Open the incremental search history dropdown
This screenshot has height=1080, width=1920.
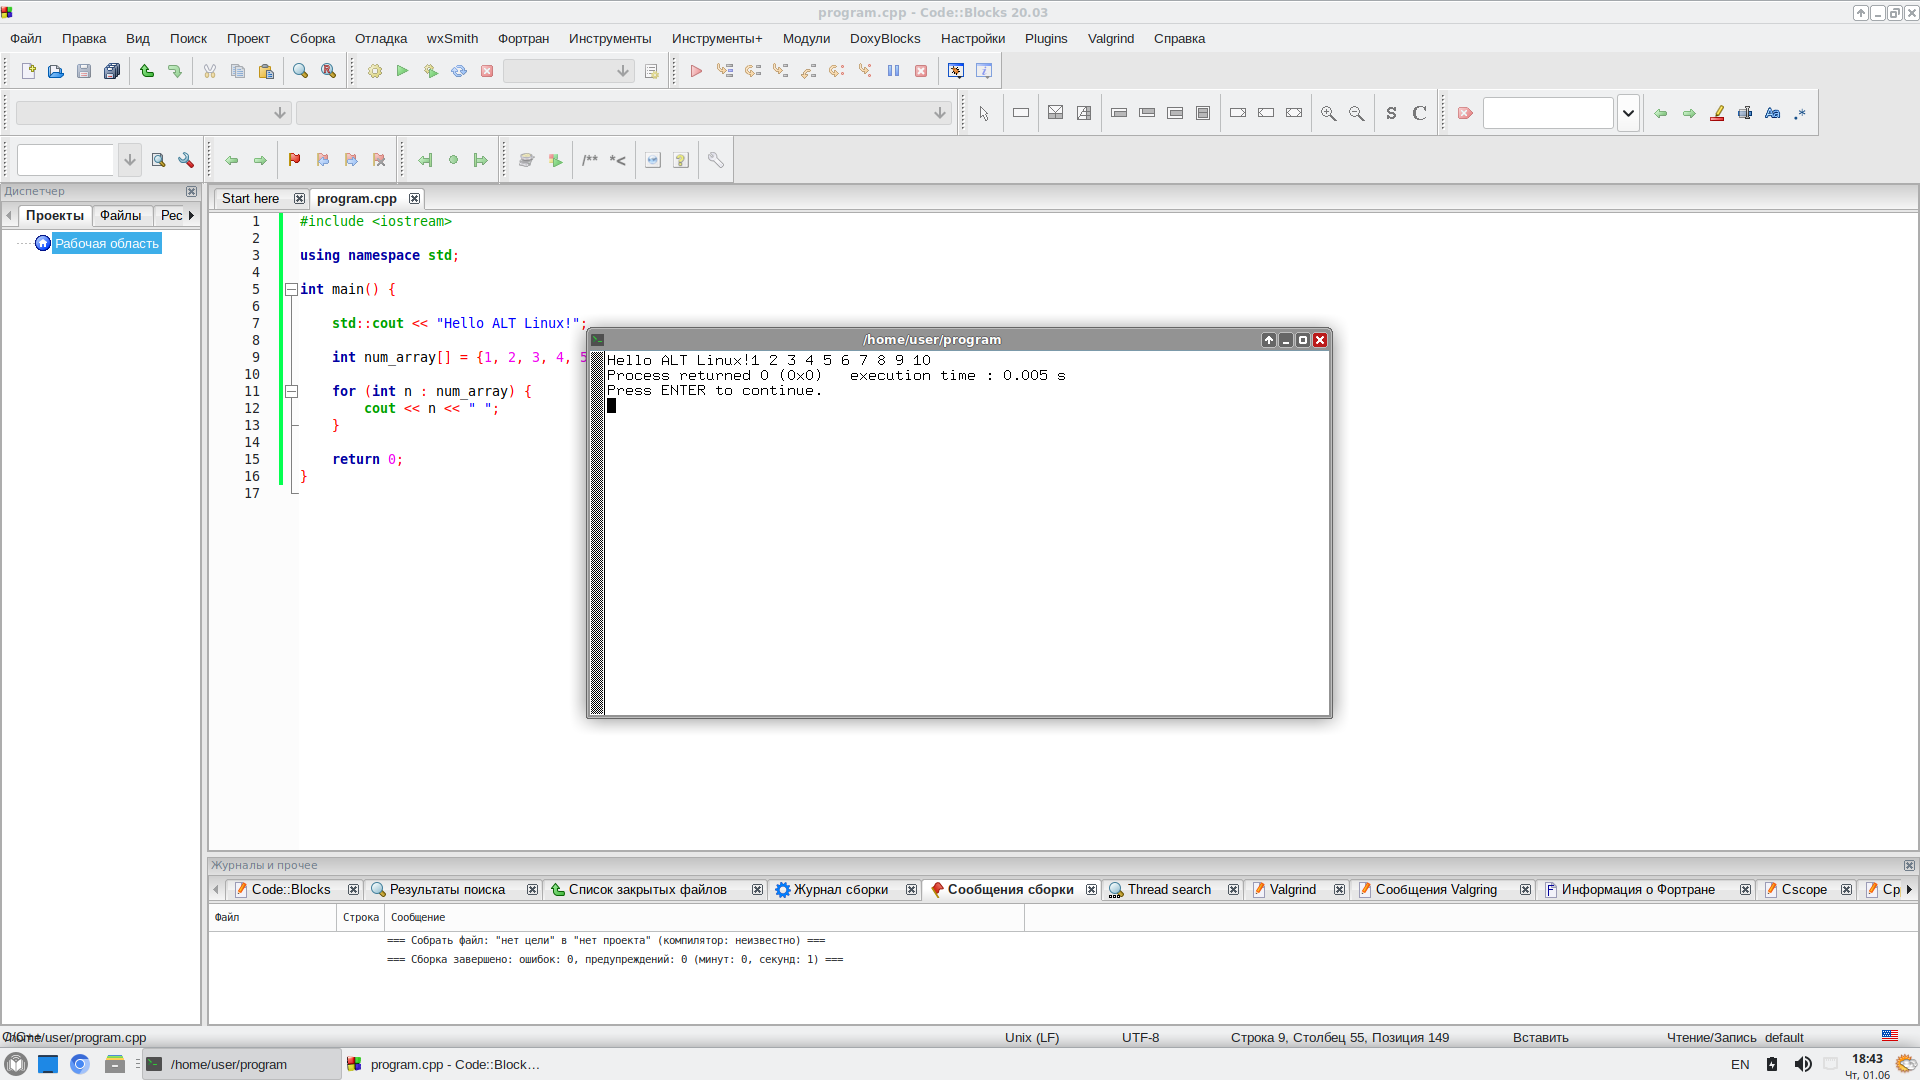pyautogui.click(x=1628, y=113)
